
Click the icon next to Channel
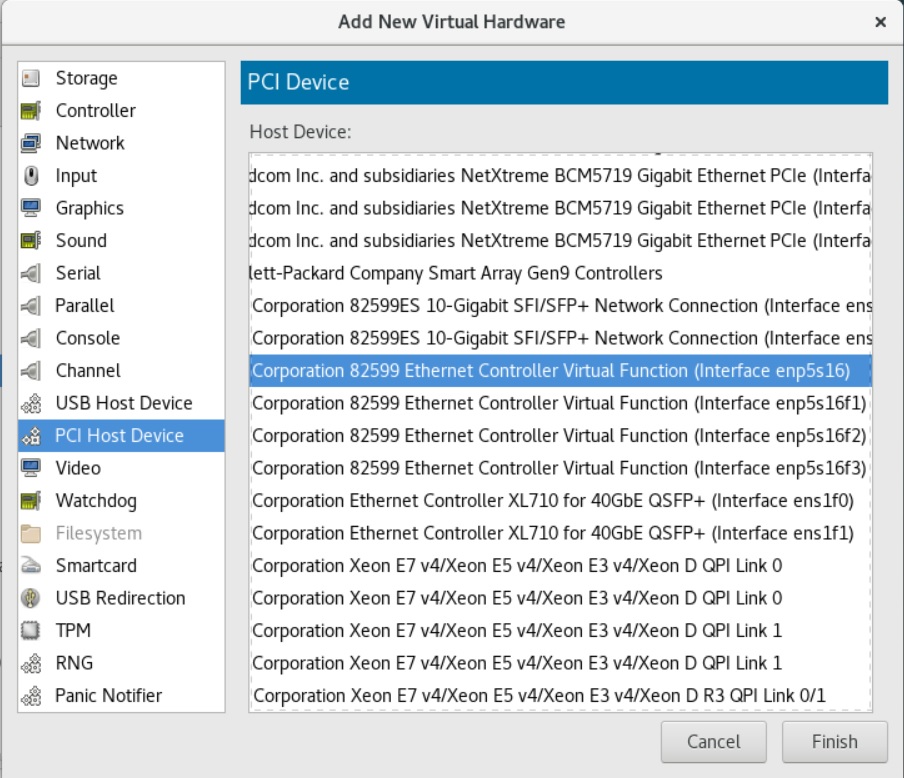(x=31, y=370)
